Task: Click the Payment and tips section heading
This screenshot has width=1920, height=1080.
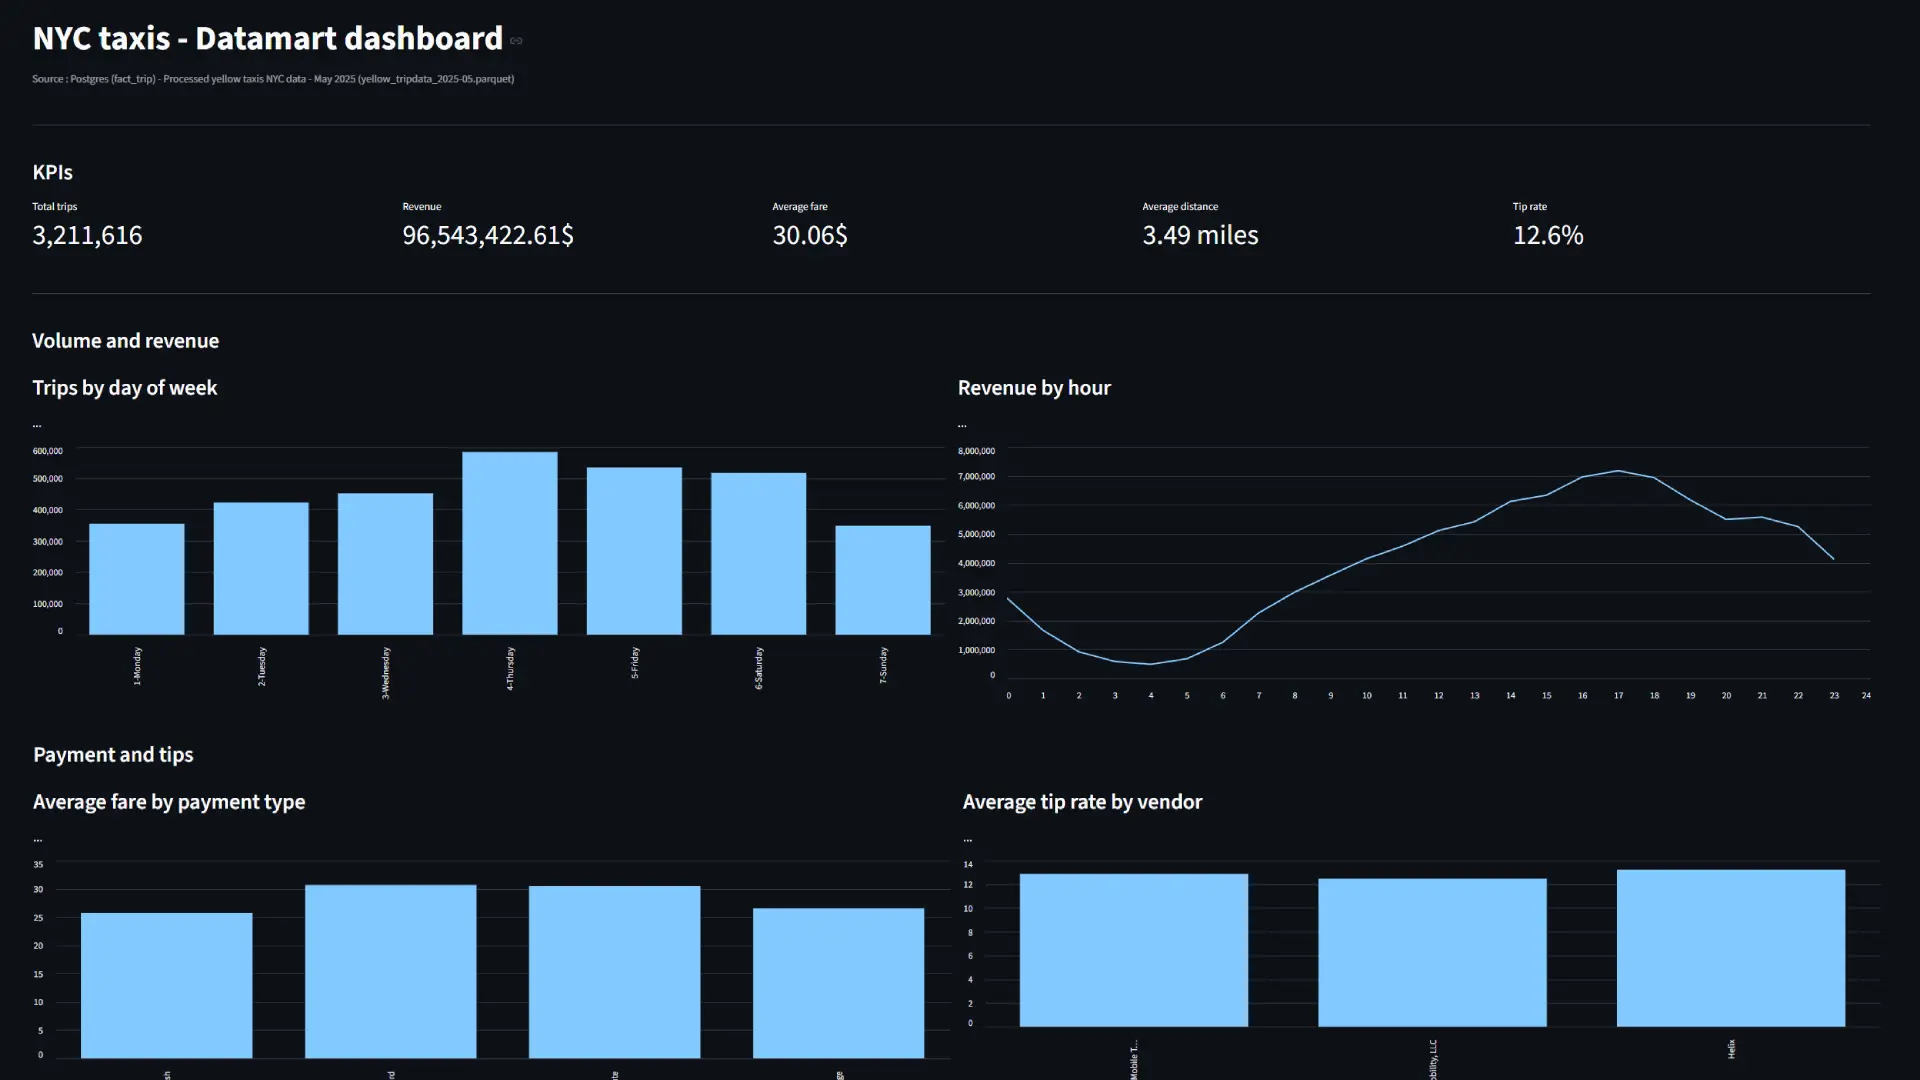Action: point(113,755)
